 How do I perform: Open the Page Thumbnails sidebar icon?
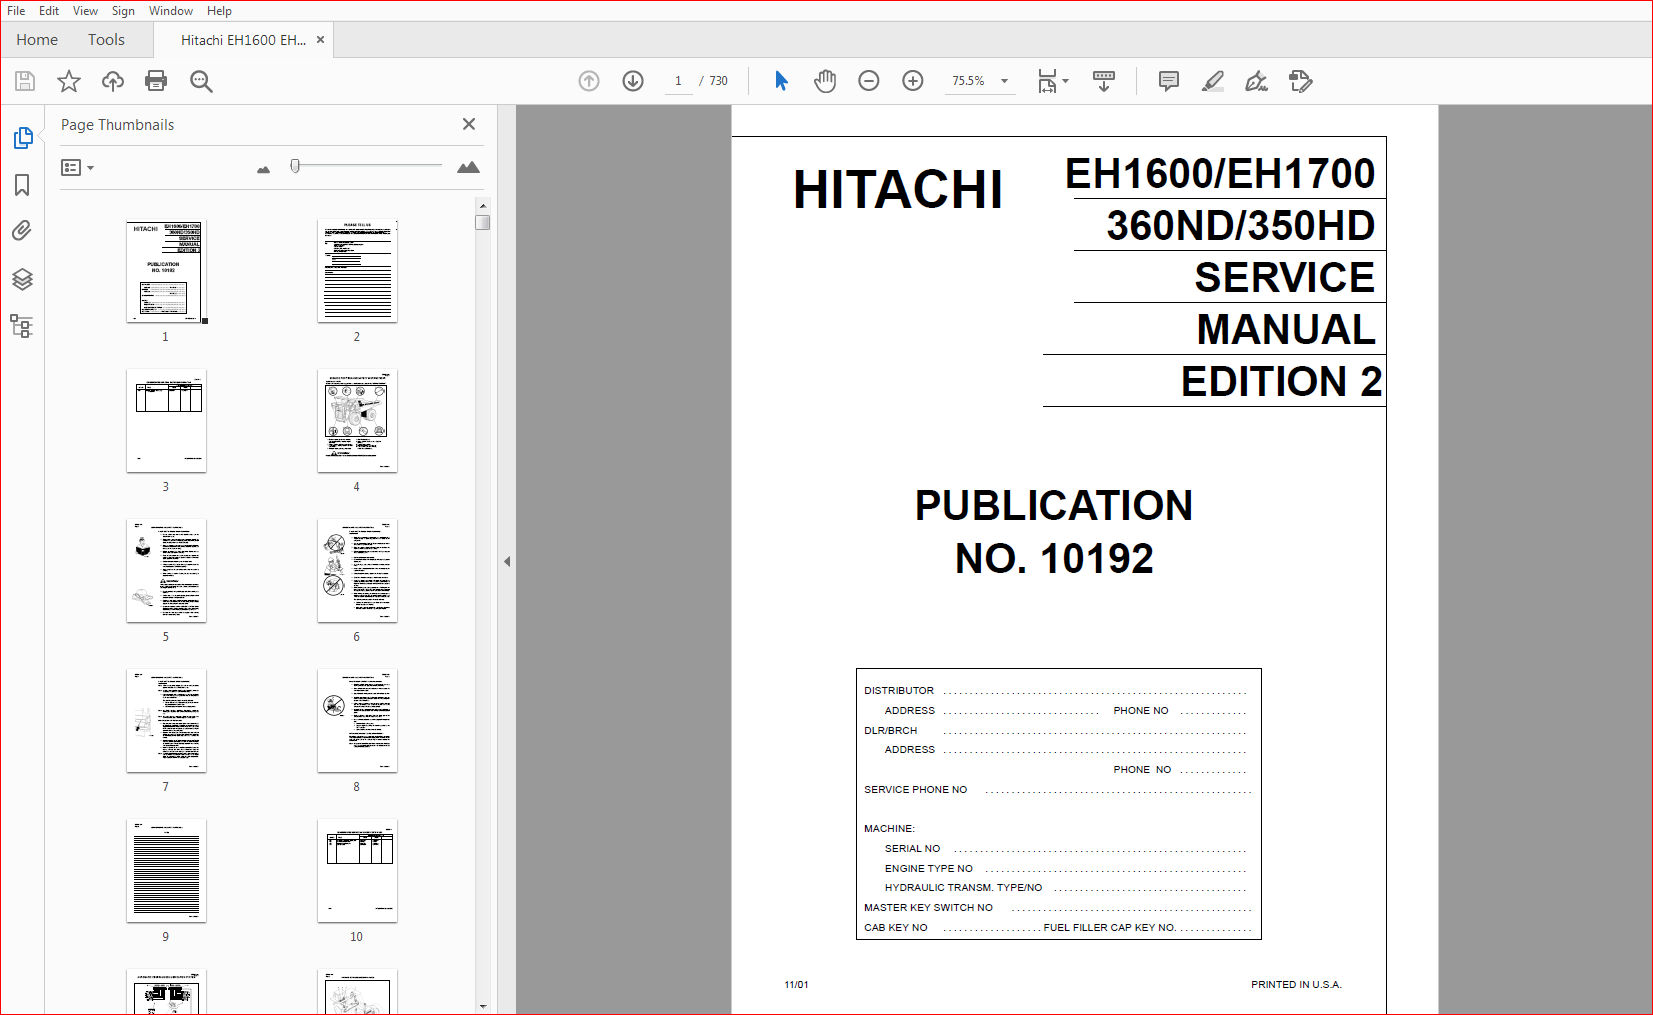tap(22, 138)
